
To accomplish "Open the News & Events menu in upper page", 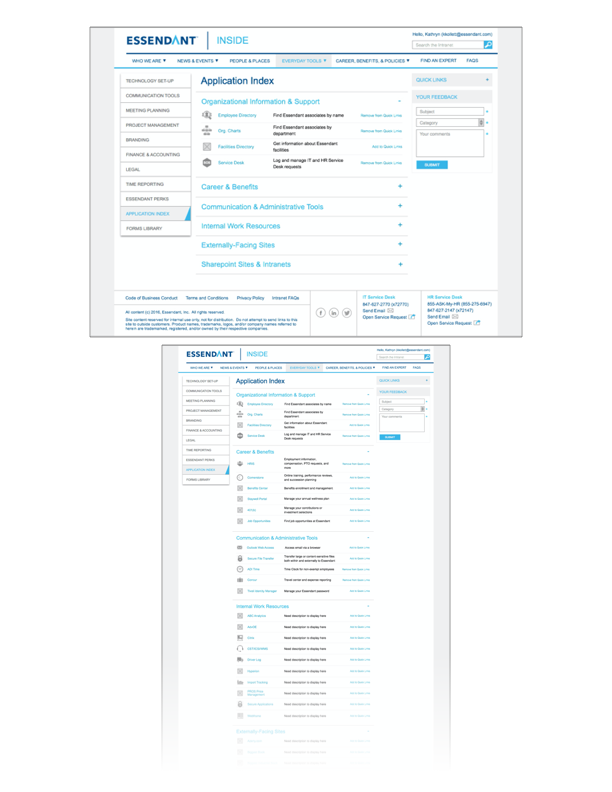I will coord(197,61).
